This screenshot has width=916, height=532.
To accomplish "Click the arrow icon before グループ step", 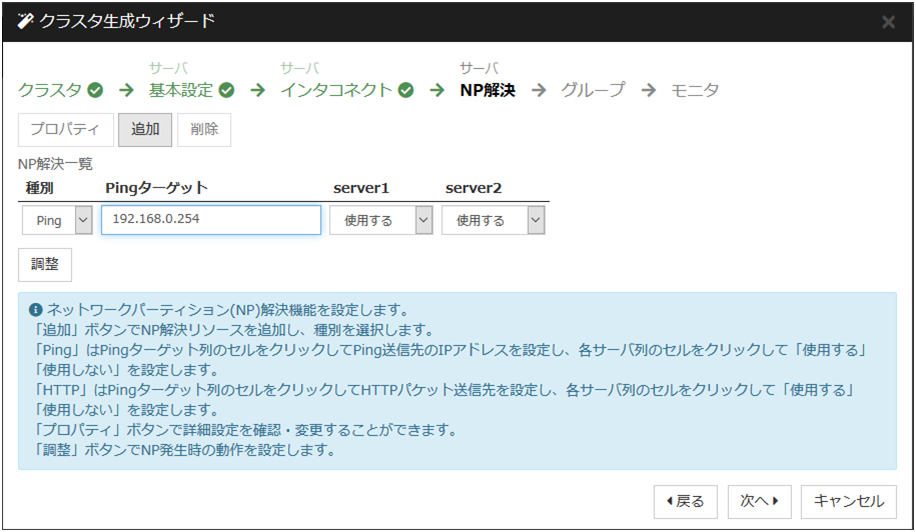I will tap(539, 90).
